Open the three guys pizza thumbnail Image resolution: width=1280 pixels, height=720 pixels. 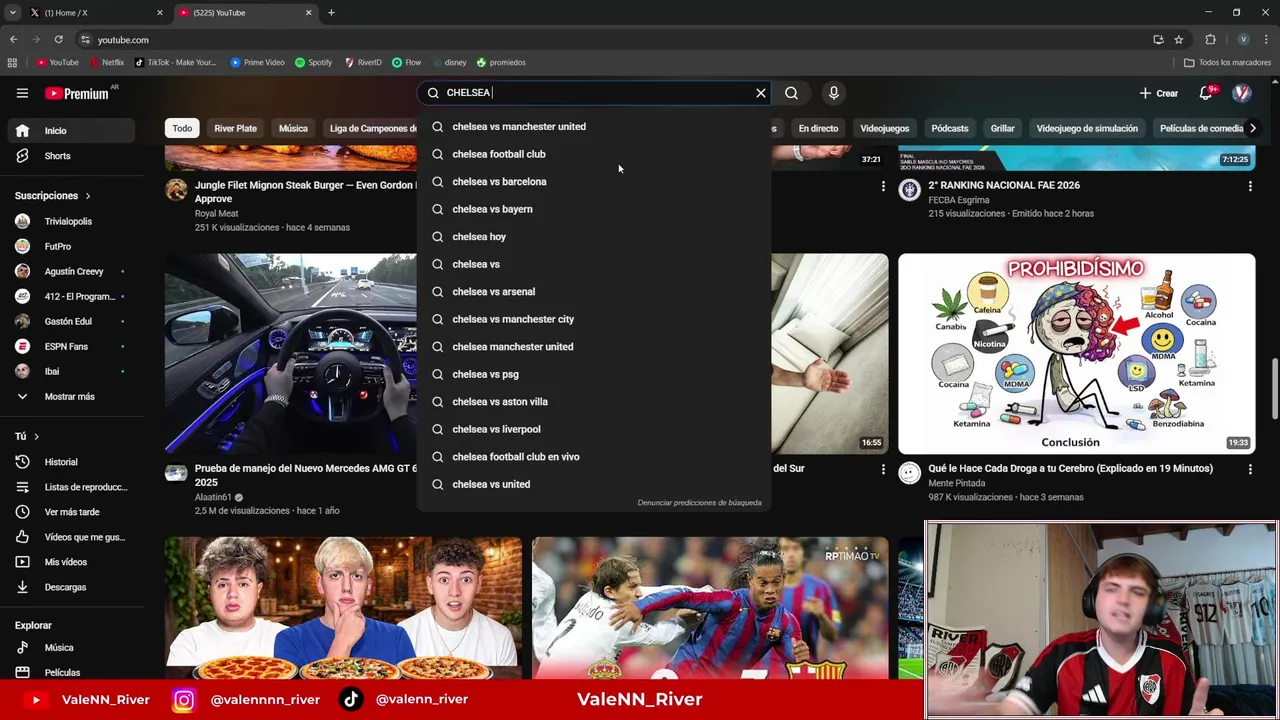point(343,608)
